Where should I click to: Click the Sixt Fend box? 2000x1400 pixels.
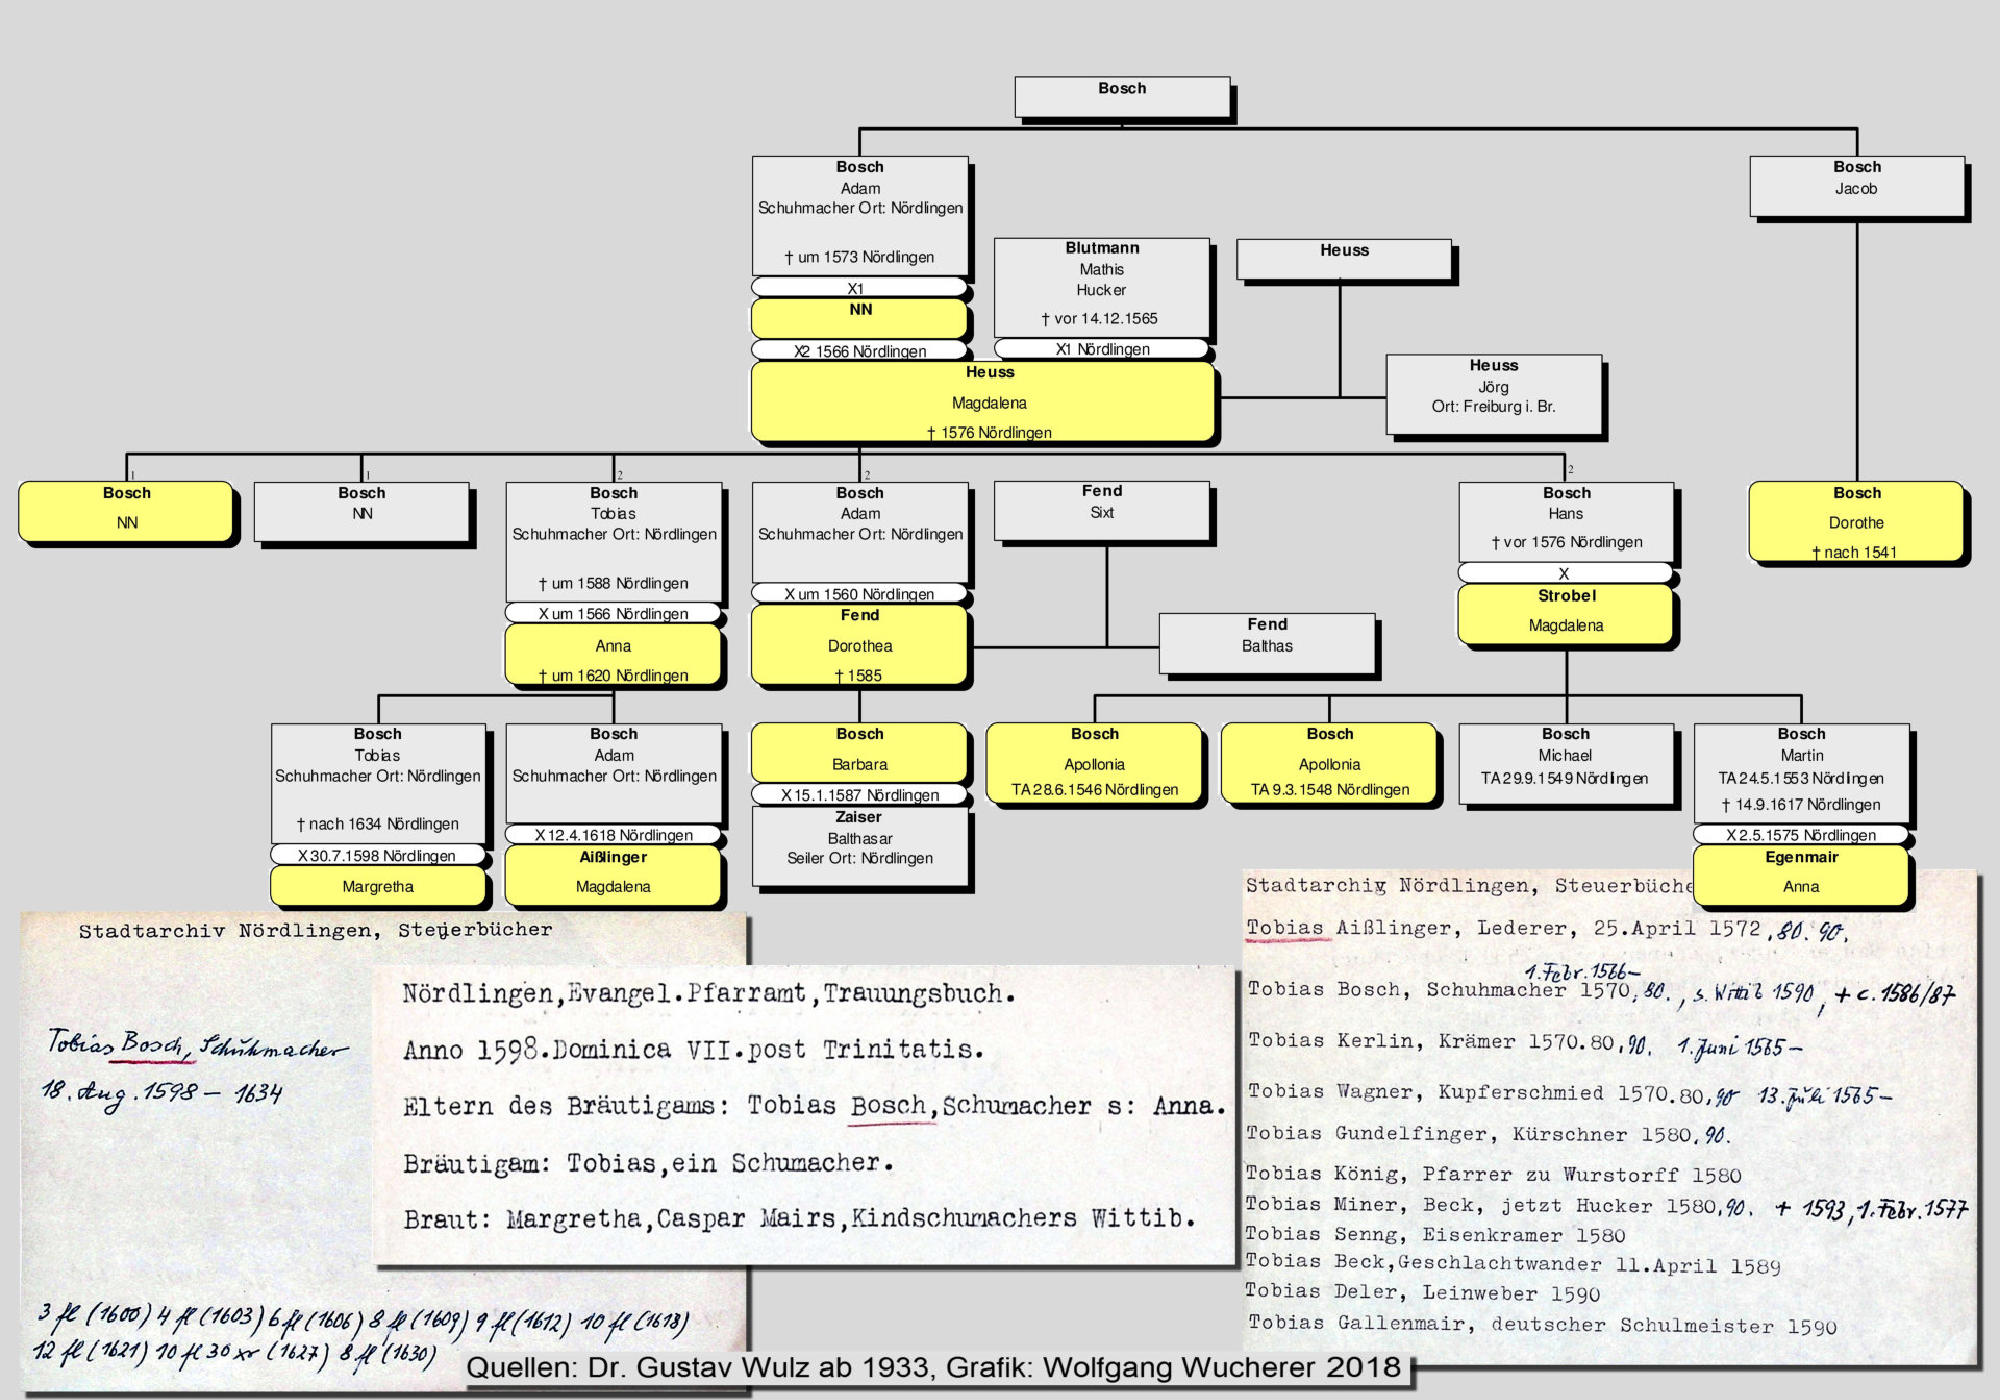click(1101, 510)
